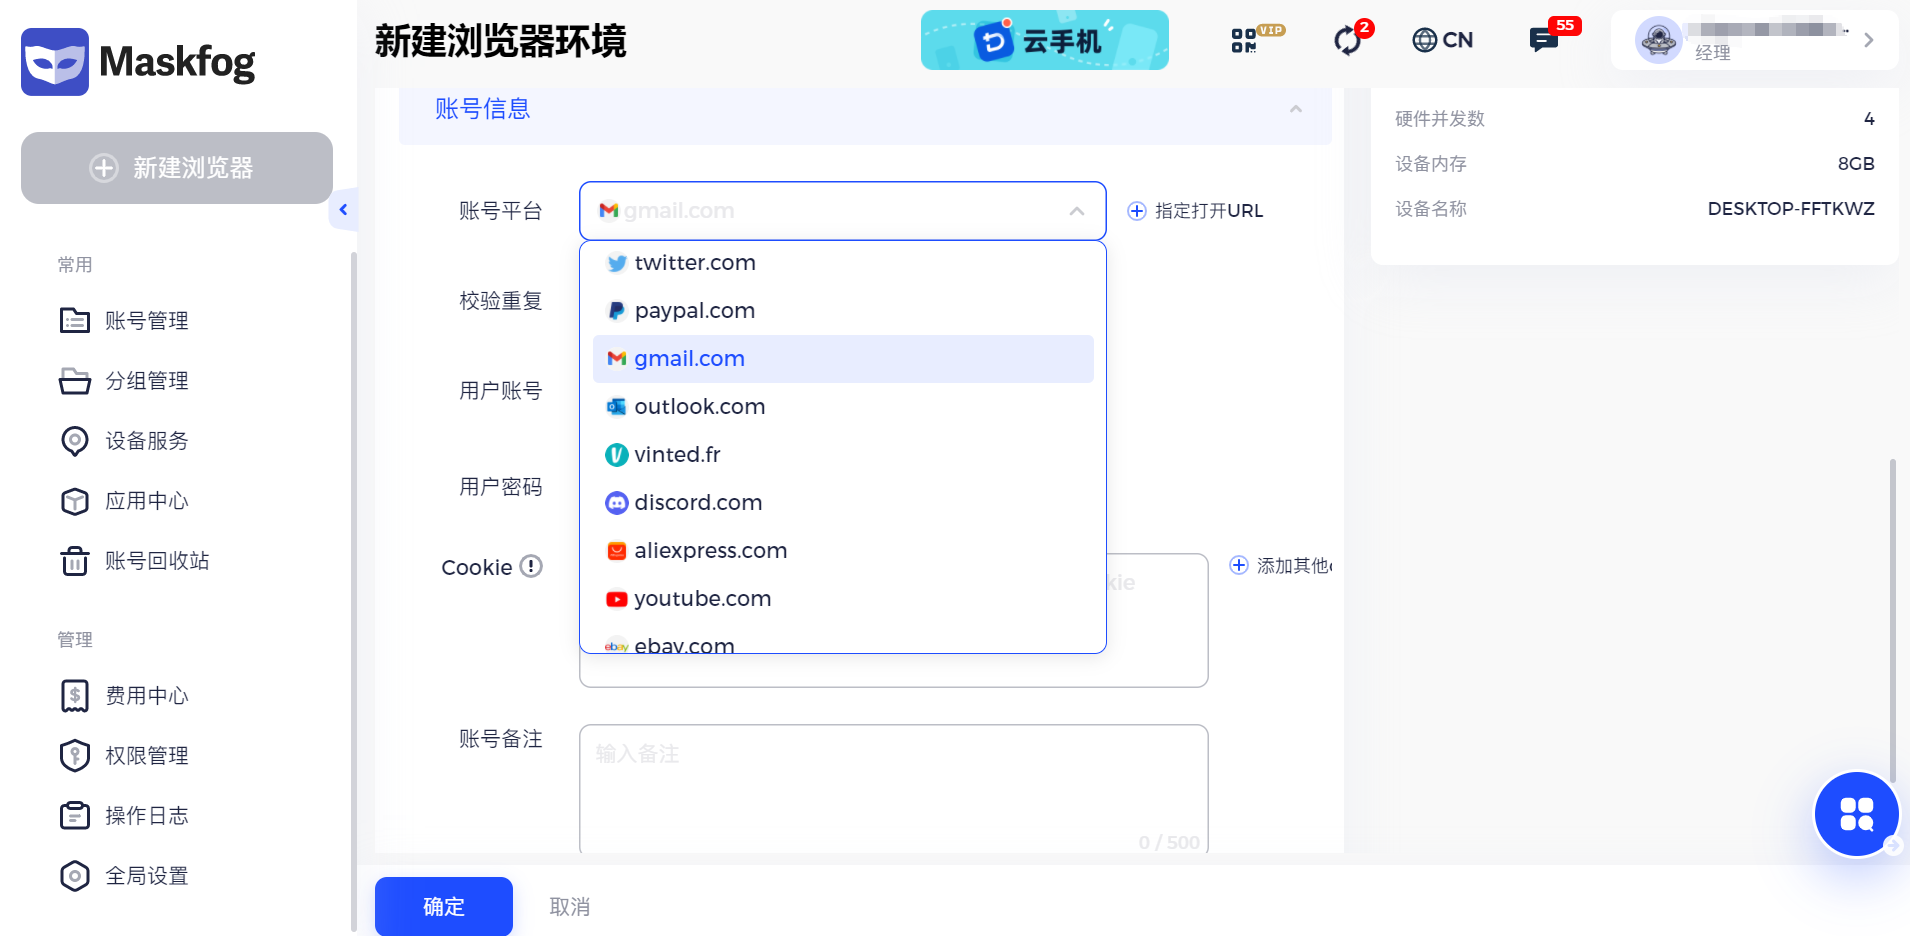This screenshot has width=1910, height=936.
Task: Select outlook.com from the list
Action: tap(843, 407)
